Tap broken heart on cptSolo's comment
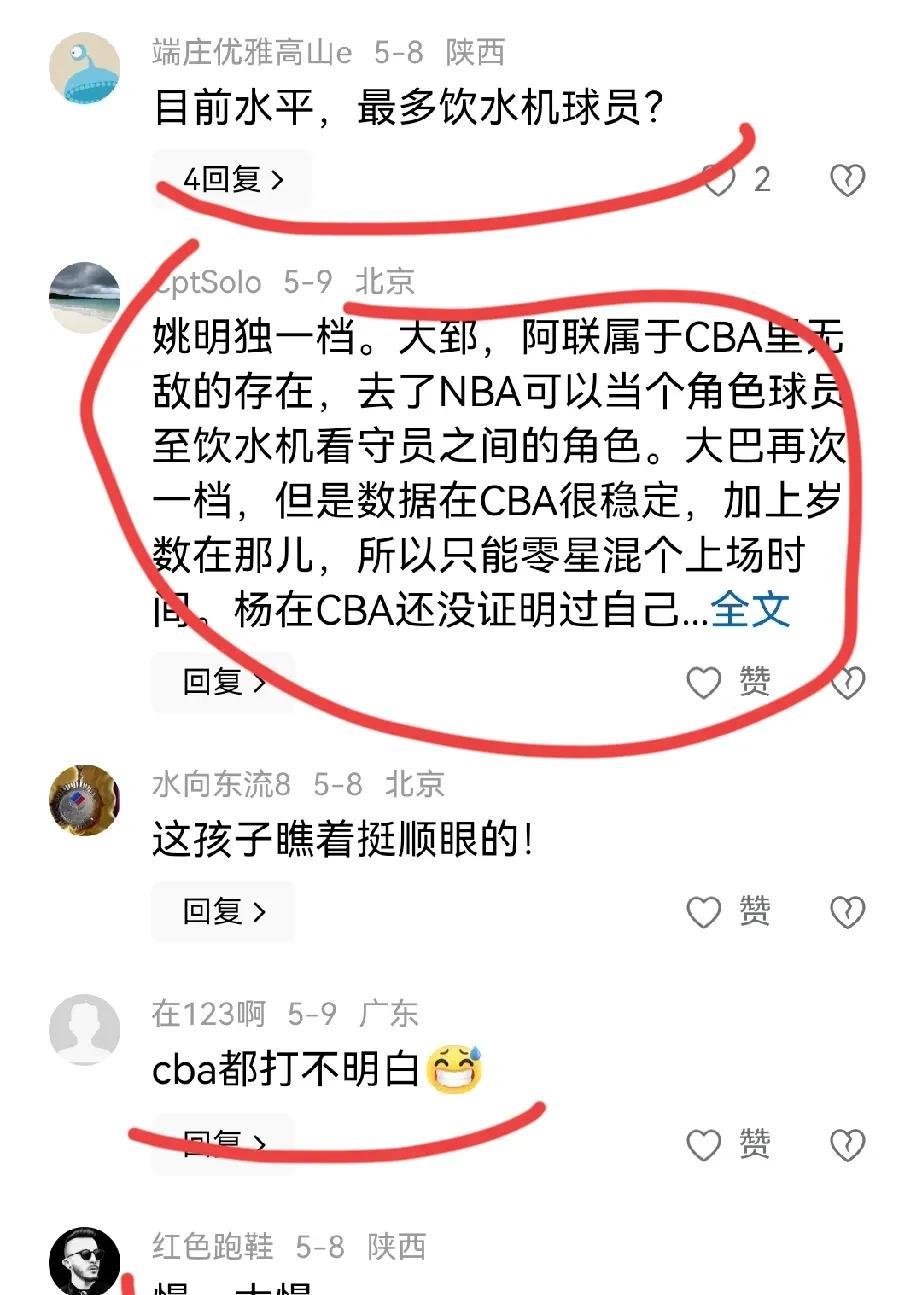922x1295 pixels. tap(848, 683)
